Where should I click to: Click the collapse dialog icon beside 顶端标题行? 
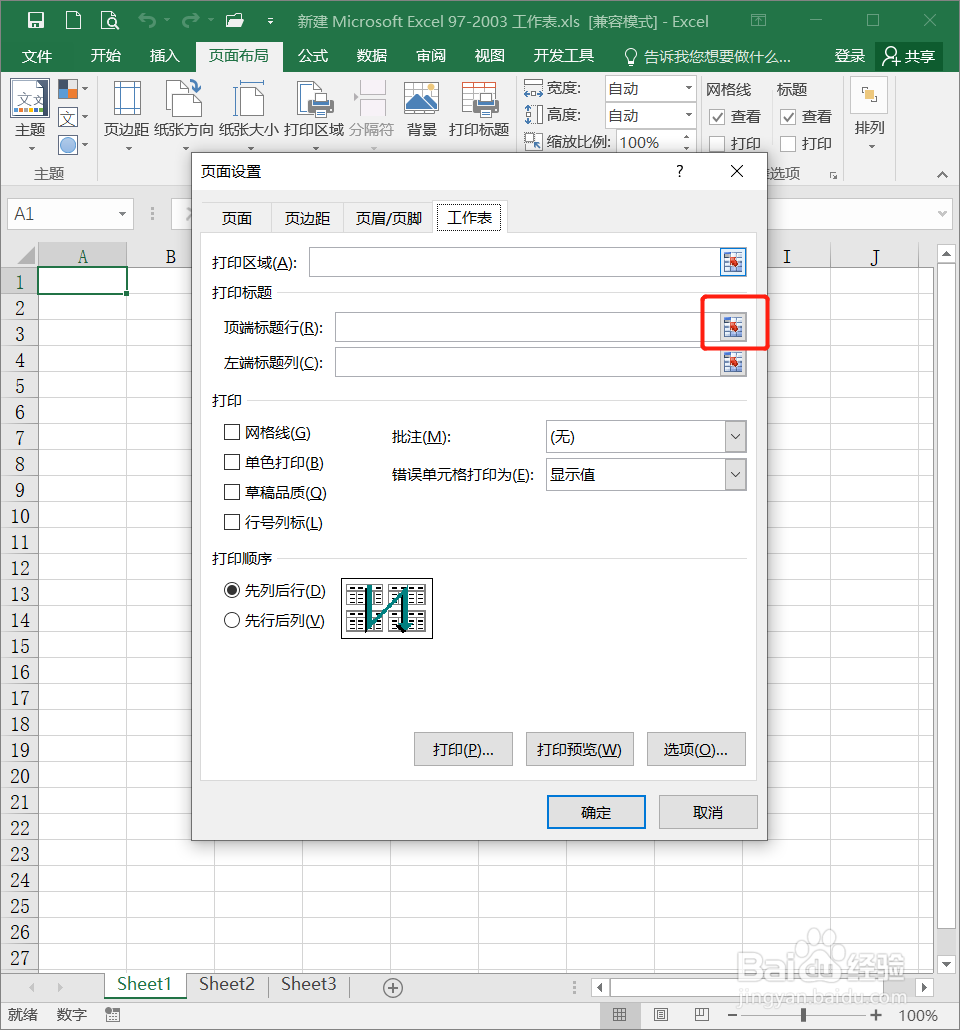(x=733, y=326)
